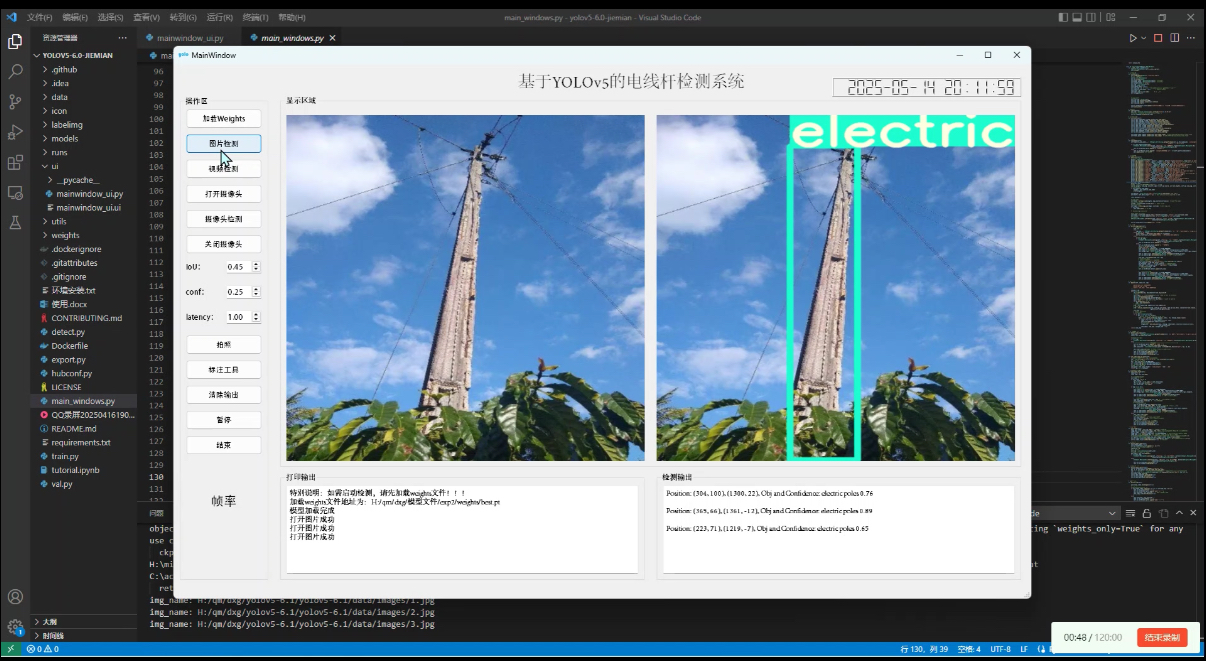Stop execution with red square icon

1158,38
